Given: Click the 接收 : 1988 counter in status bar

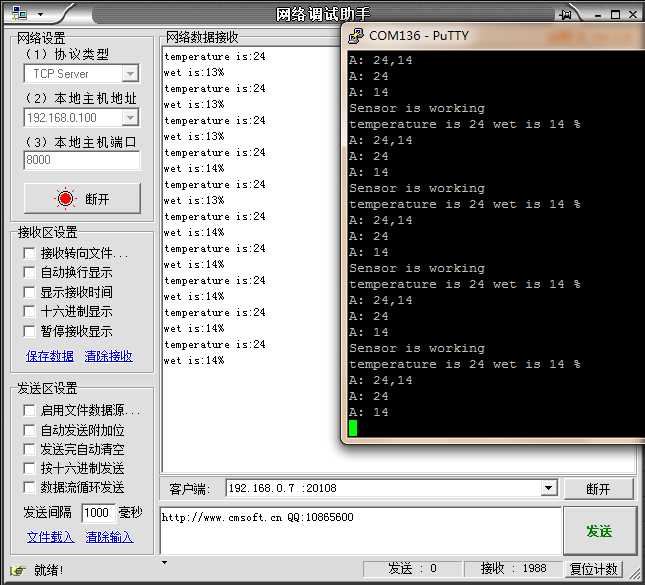Looking at the screenshot, I should 513,569.
